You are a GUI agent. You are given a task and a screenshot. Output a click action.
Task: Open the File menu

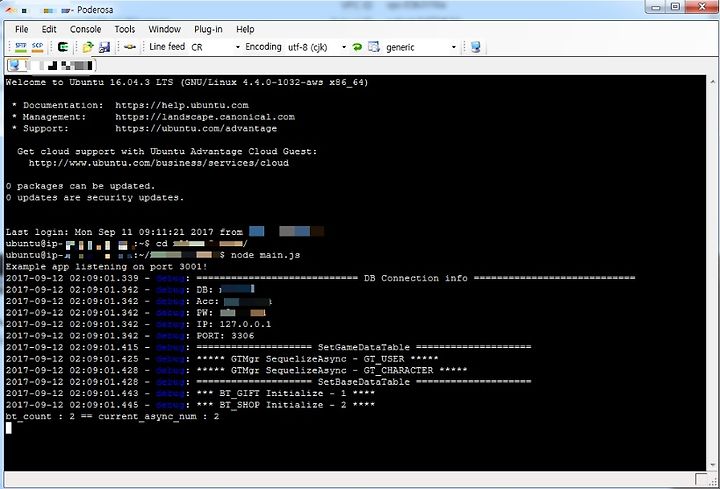[22, 29]
